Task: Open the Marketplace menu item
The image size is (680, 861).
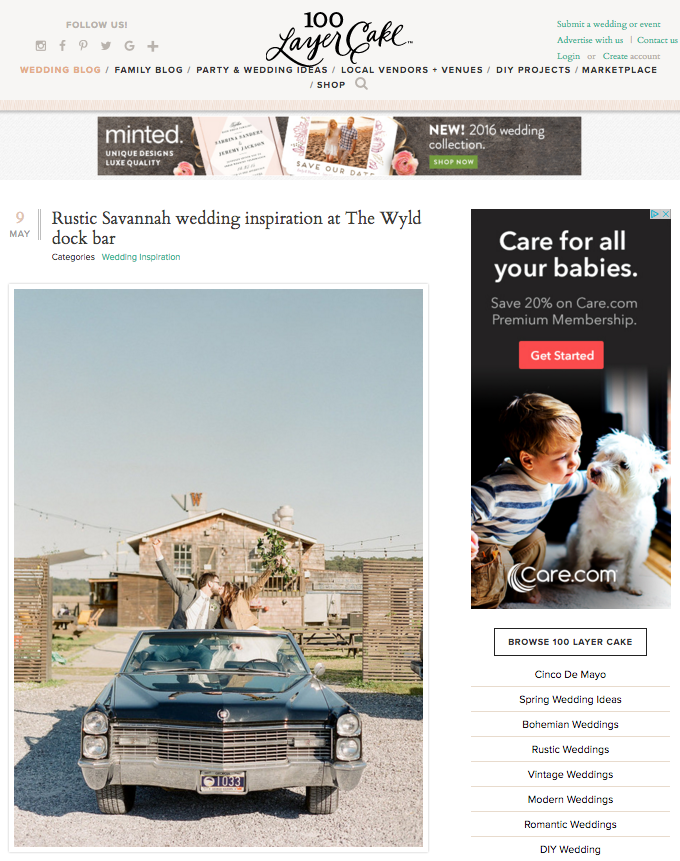Action: [x=620, y=70]
